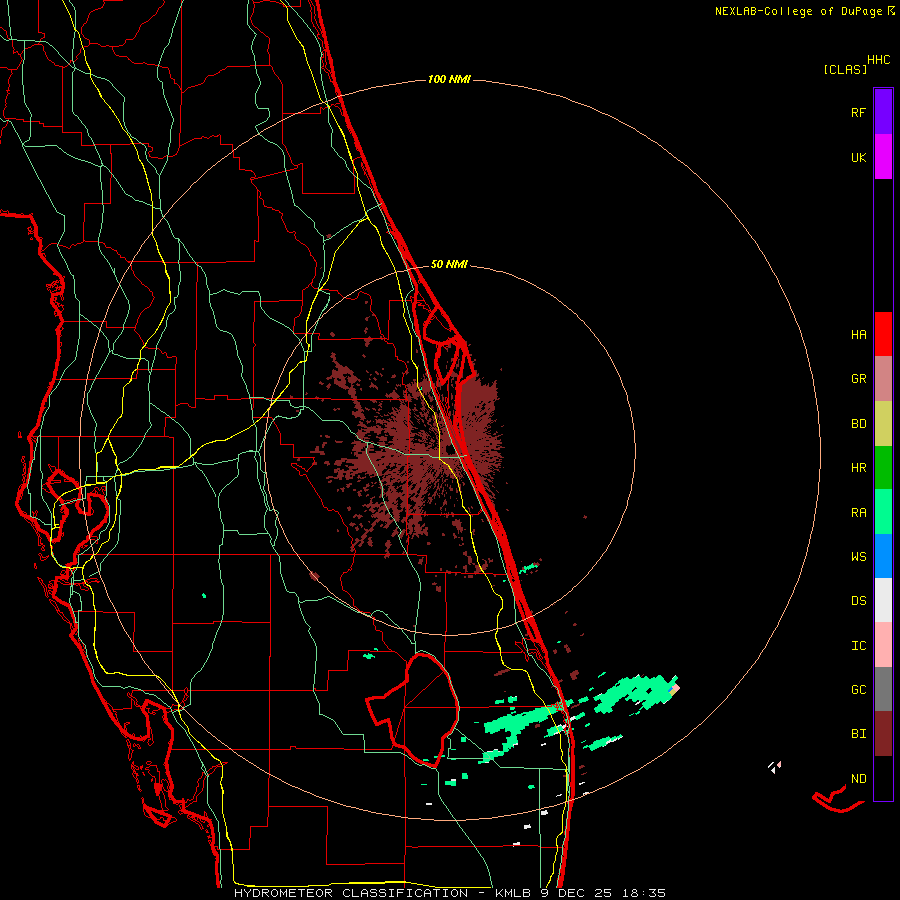This screenshot has height=900, width=900.
Task: Click the IC legend label
Action: [858, 646]
